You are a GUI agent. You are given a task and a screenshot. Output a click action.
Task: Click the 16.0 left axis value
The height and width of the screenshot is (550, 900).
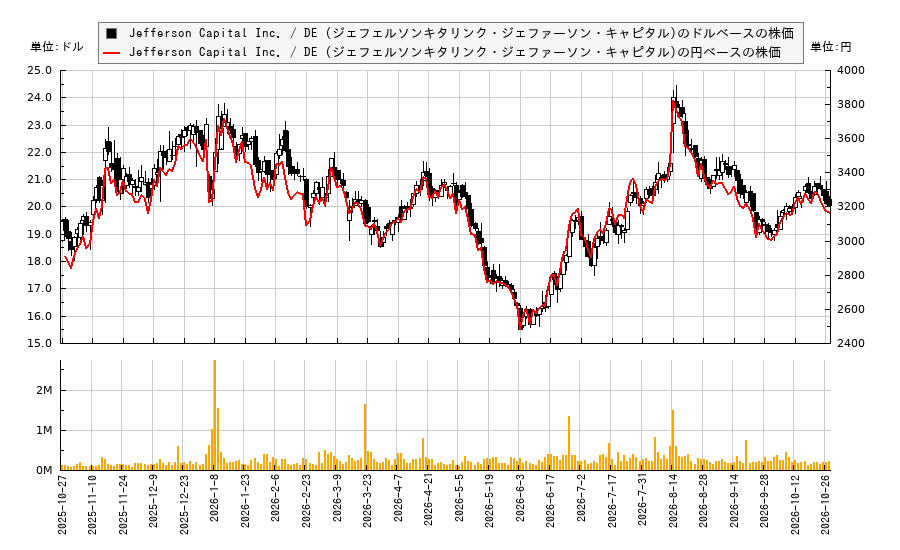tap(40, 316)
